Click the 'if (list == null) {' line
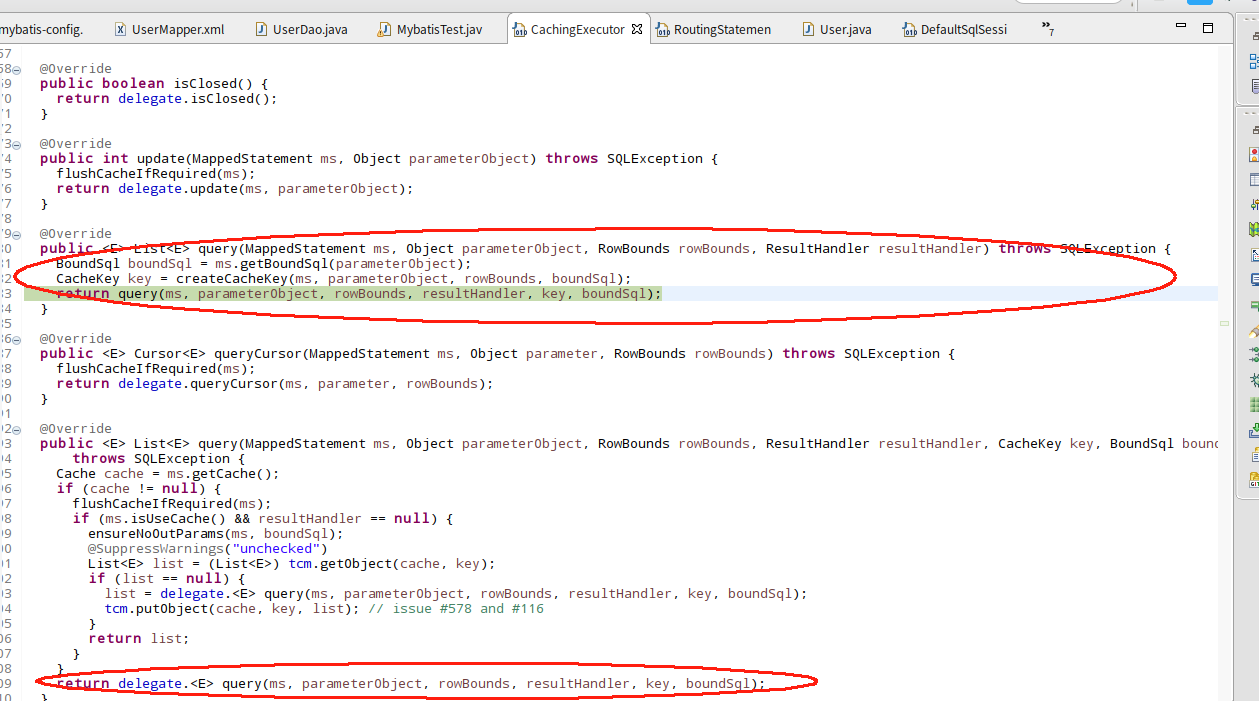The height and width of the screenshot is (701, 1259). (167, 579)
